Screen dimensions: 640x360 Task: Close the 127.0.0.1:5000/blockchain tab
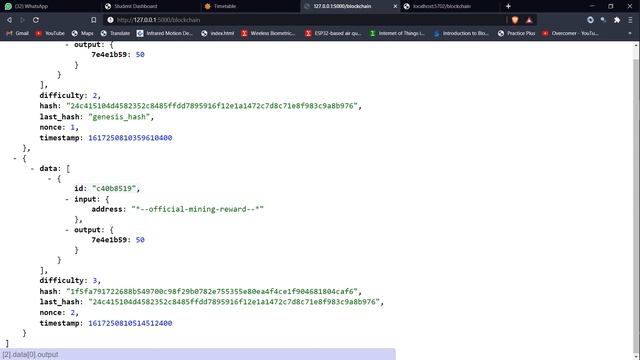395,6
